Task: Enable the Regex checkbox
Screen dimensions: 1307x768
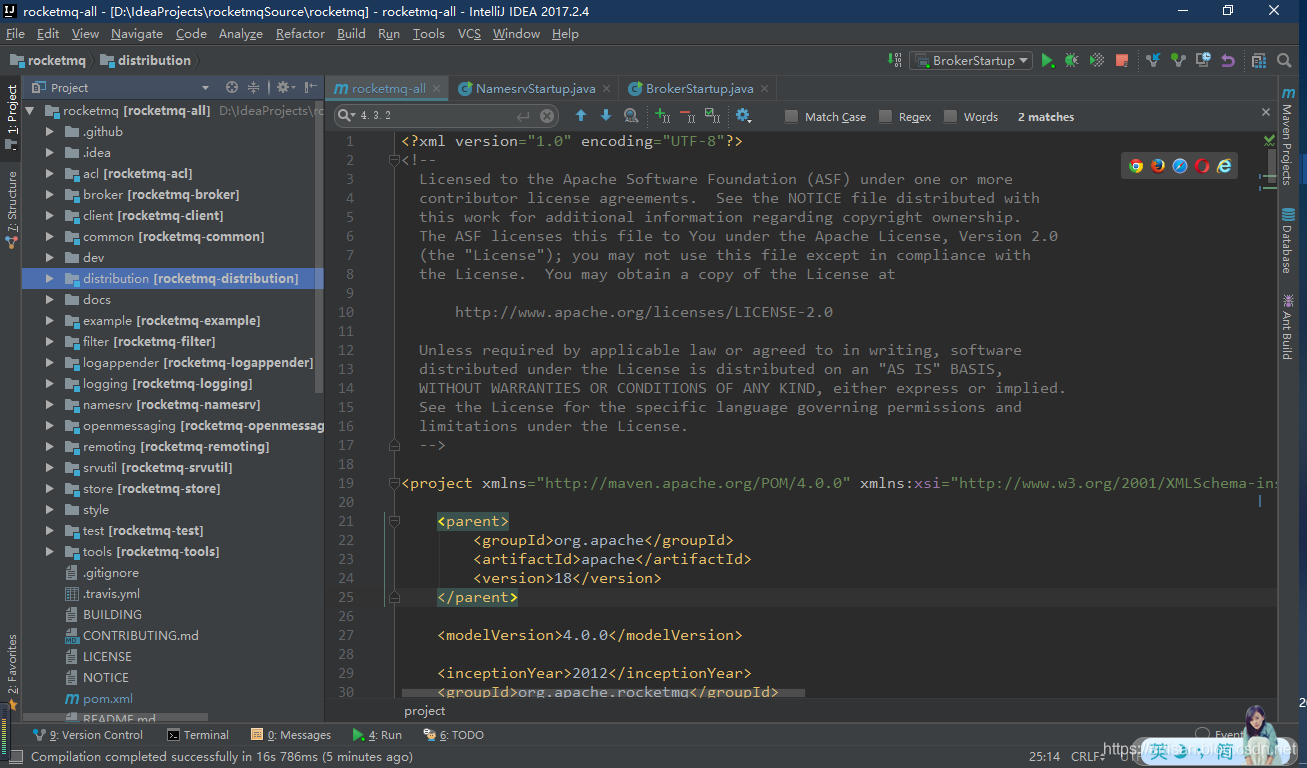Action: tap(886, 117)
